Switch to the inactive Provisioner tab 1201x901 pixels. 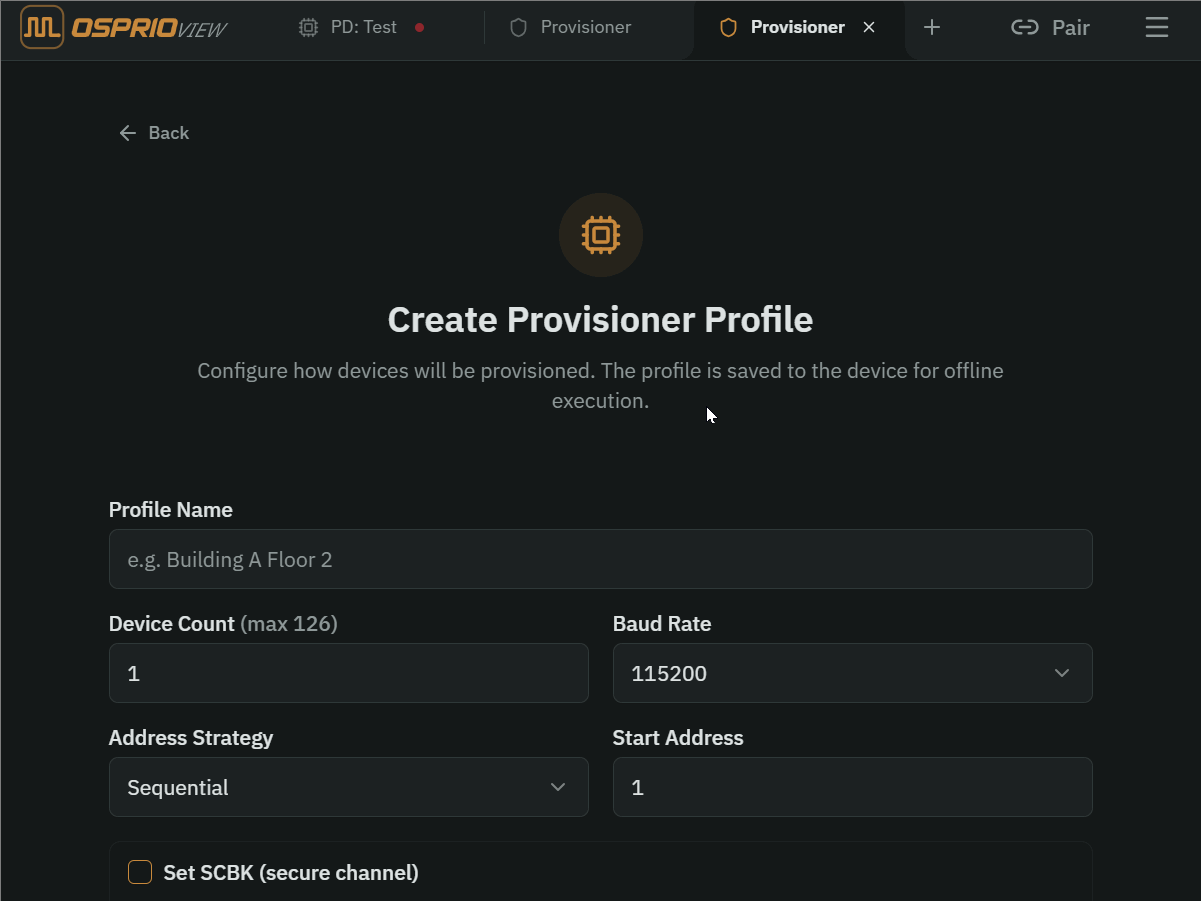pyautogui.click(x=585, y=28)
